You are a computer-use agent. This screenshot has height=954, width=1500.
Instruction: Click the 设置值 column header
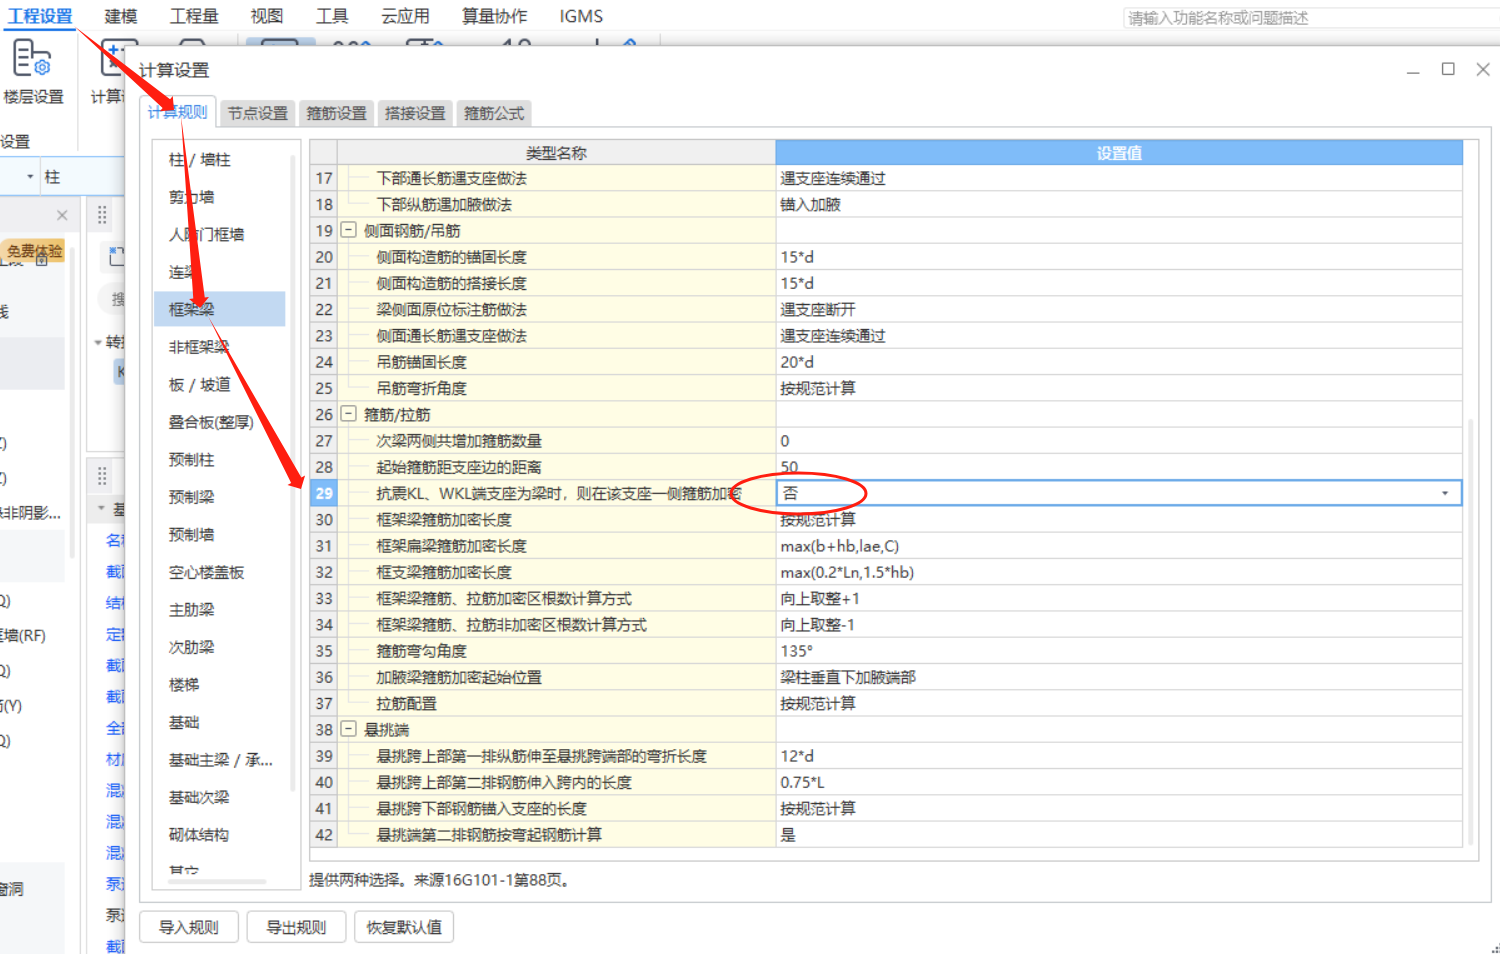coord(1119,152)
